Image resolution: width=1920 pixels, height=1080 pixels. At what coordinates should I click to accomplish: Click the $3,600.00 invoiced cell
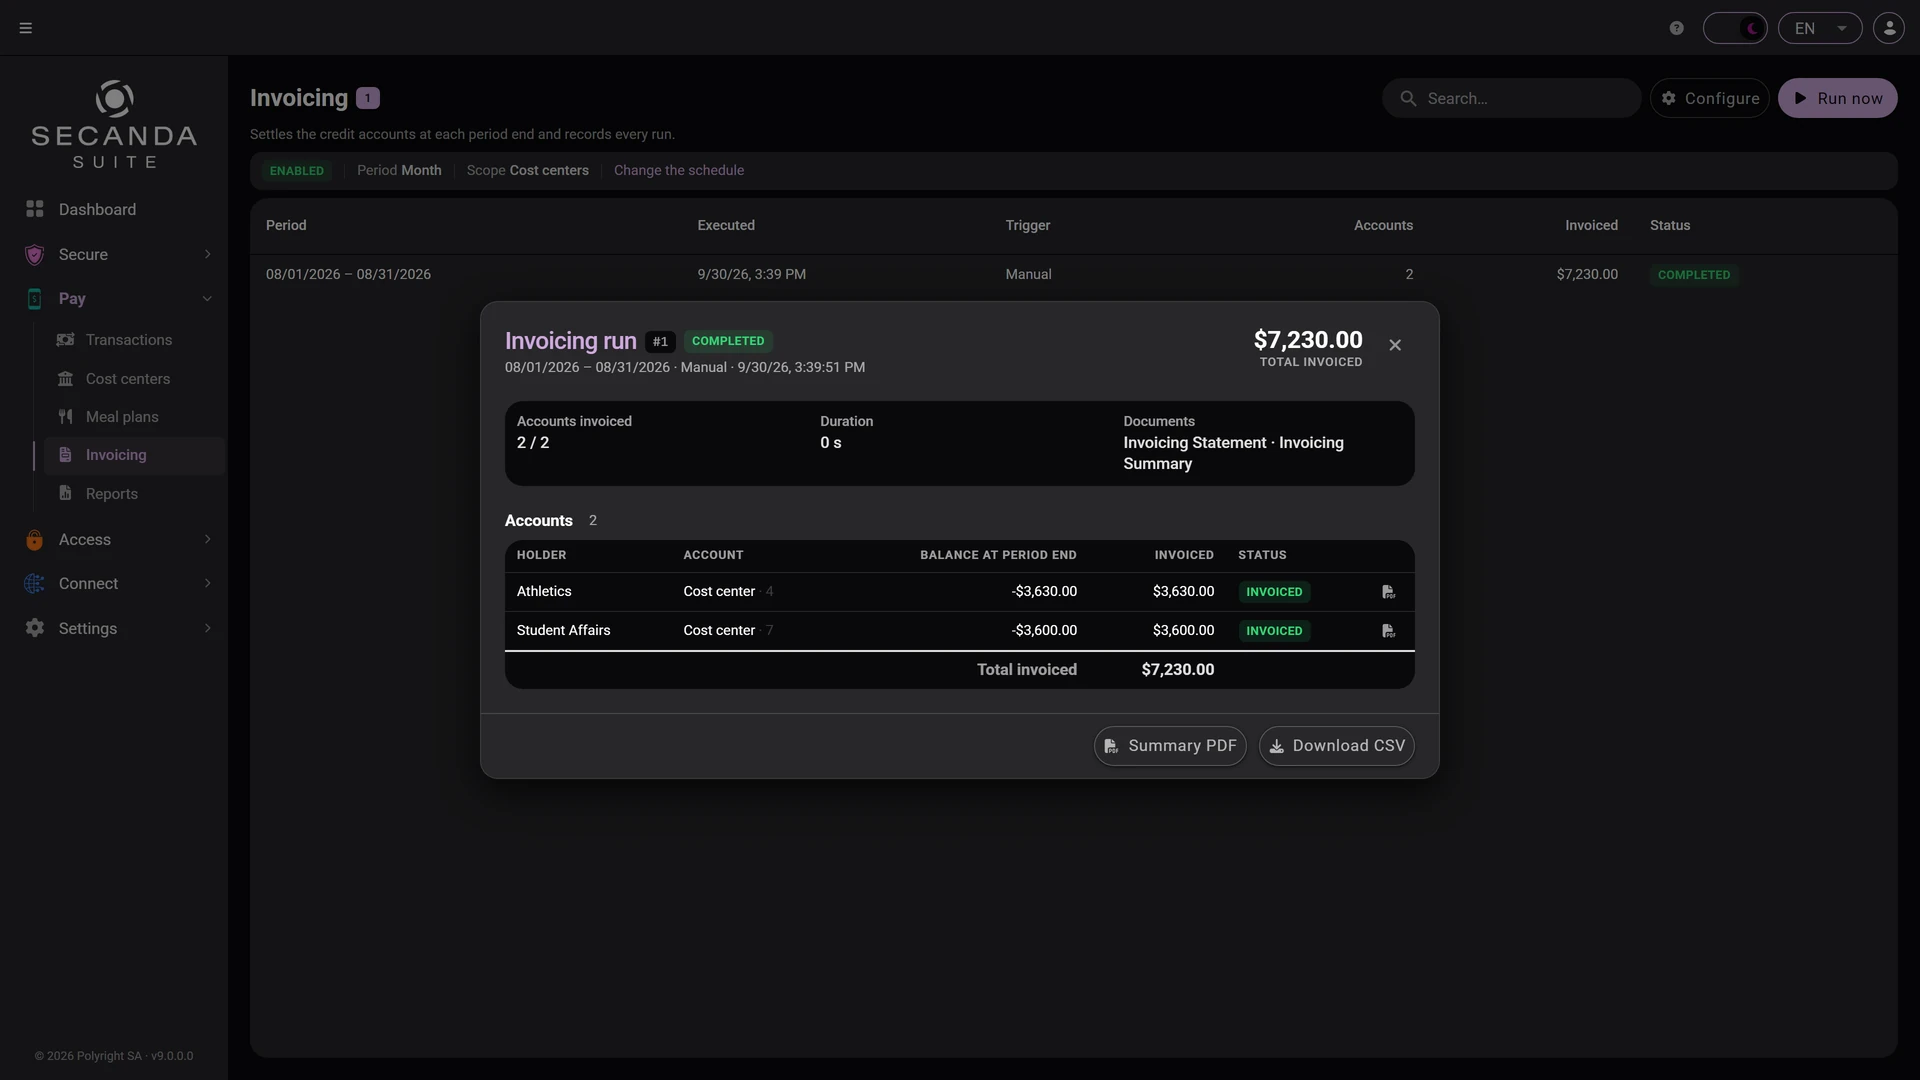point(1183,631)
